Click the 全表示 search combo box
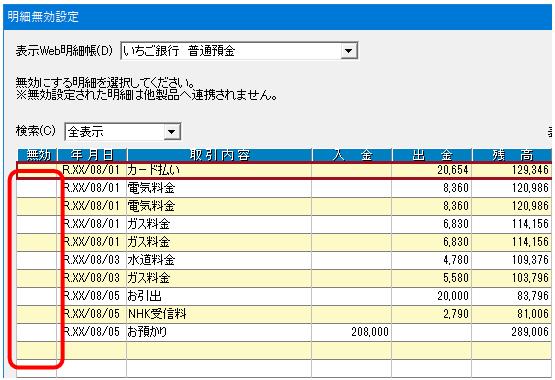Image resolution: width=555 pixels, height=380 pixels. tap(122, 132)
